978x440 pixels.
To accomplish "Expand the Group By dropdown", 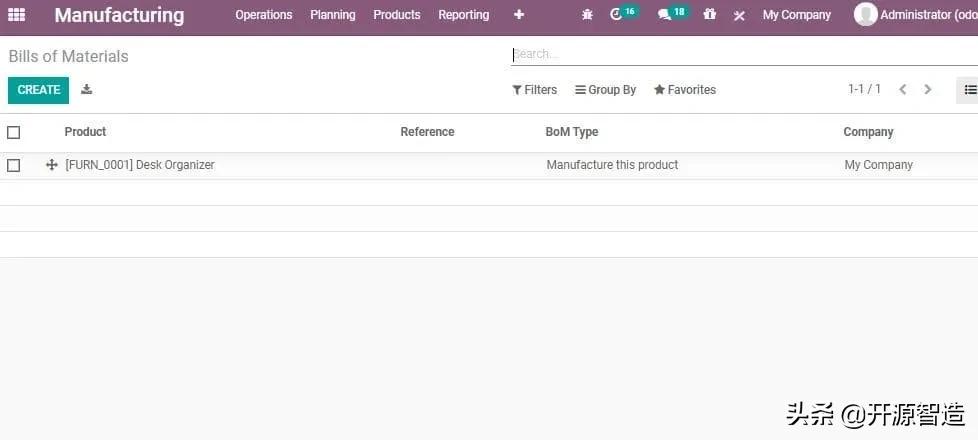I will click(606, 90).
